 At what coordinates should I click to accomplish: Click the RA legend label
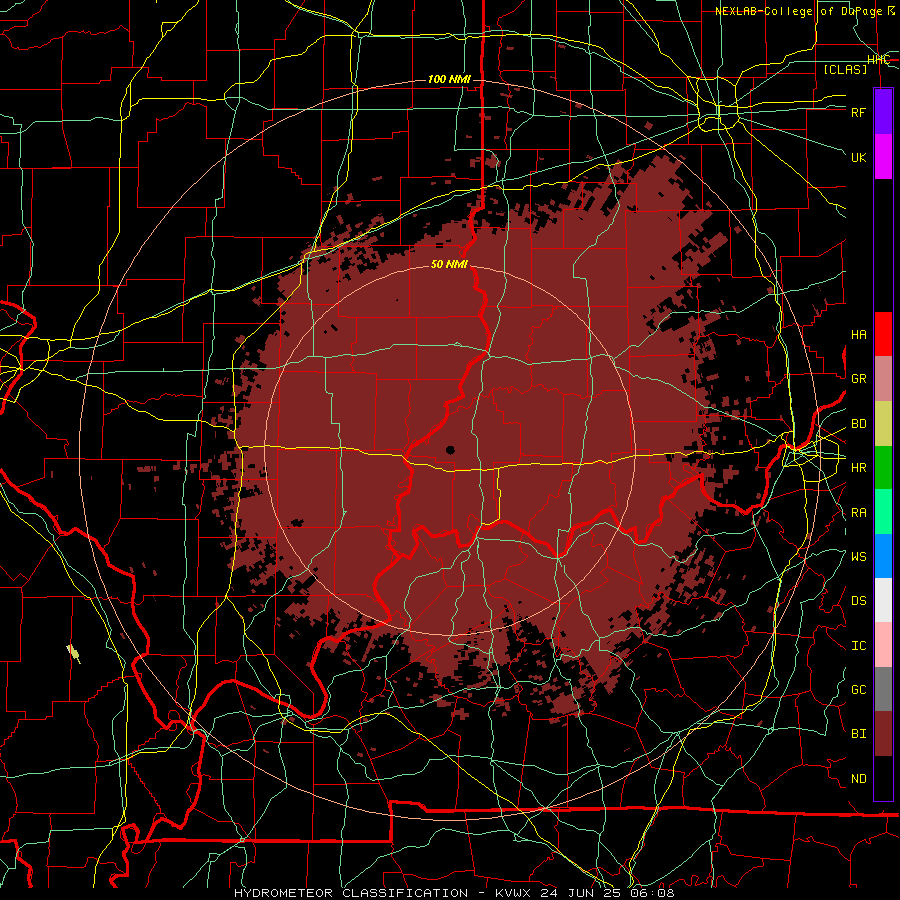[x=858, y=513]
